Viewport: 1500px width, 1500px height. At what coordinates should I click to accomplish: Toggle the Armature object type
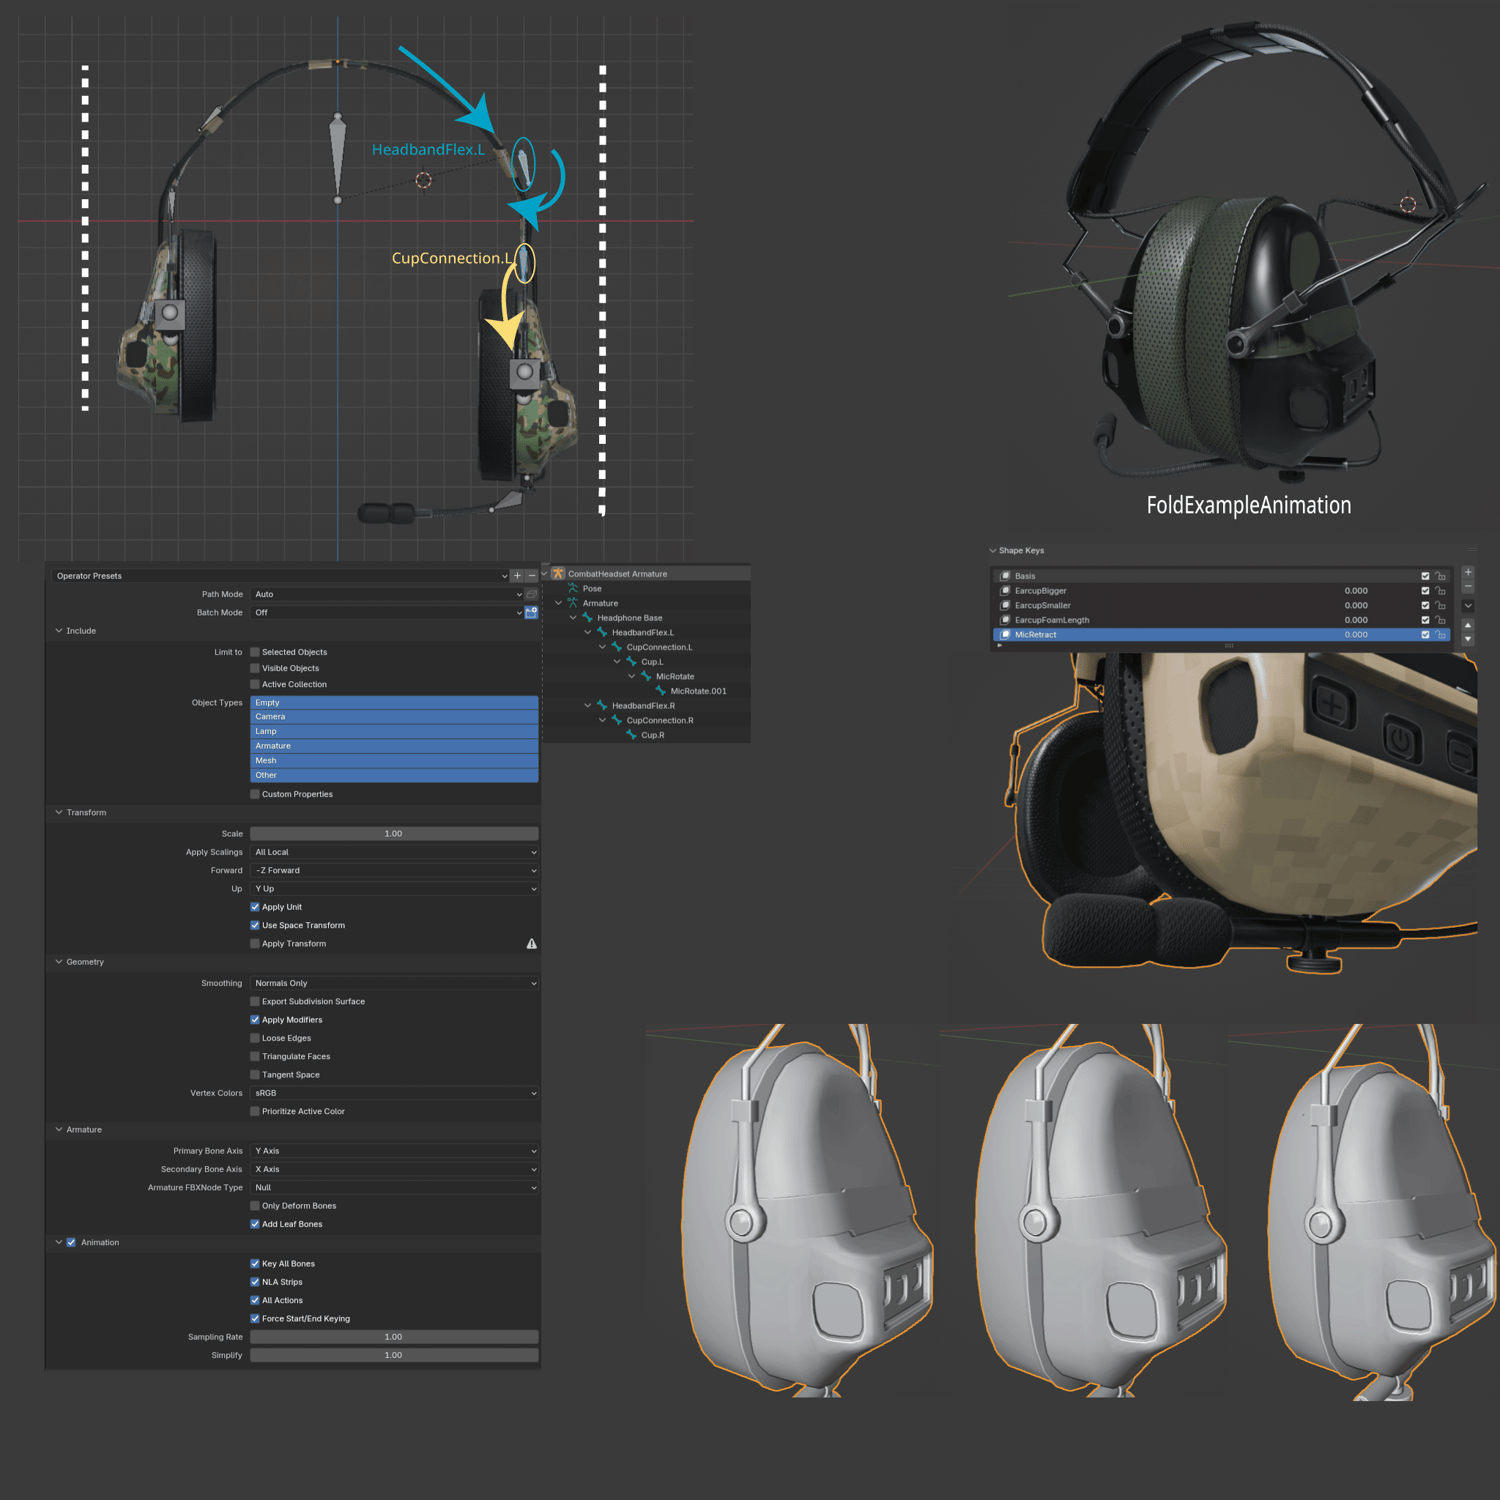pyautogui.click(x=394, y=746)
